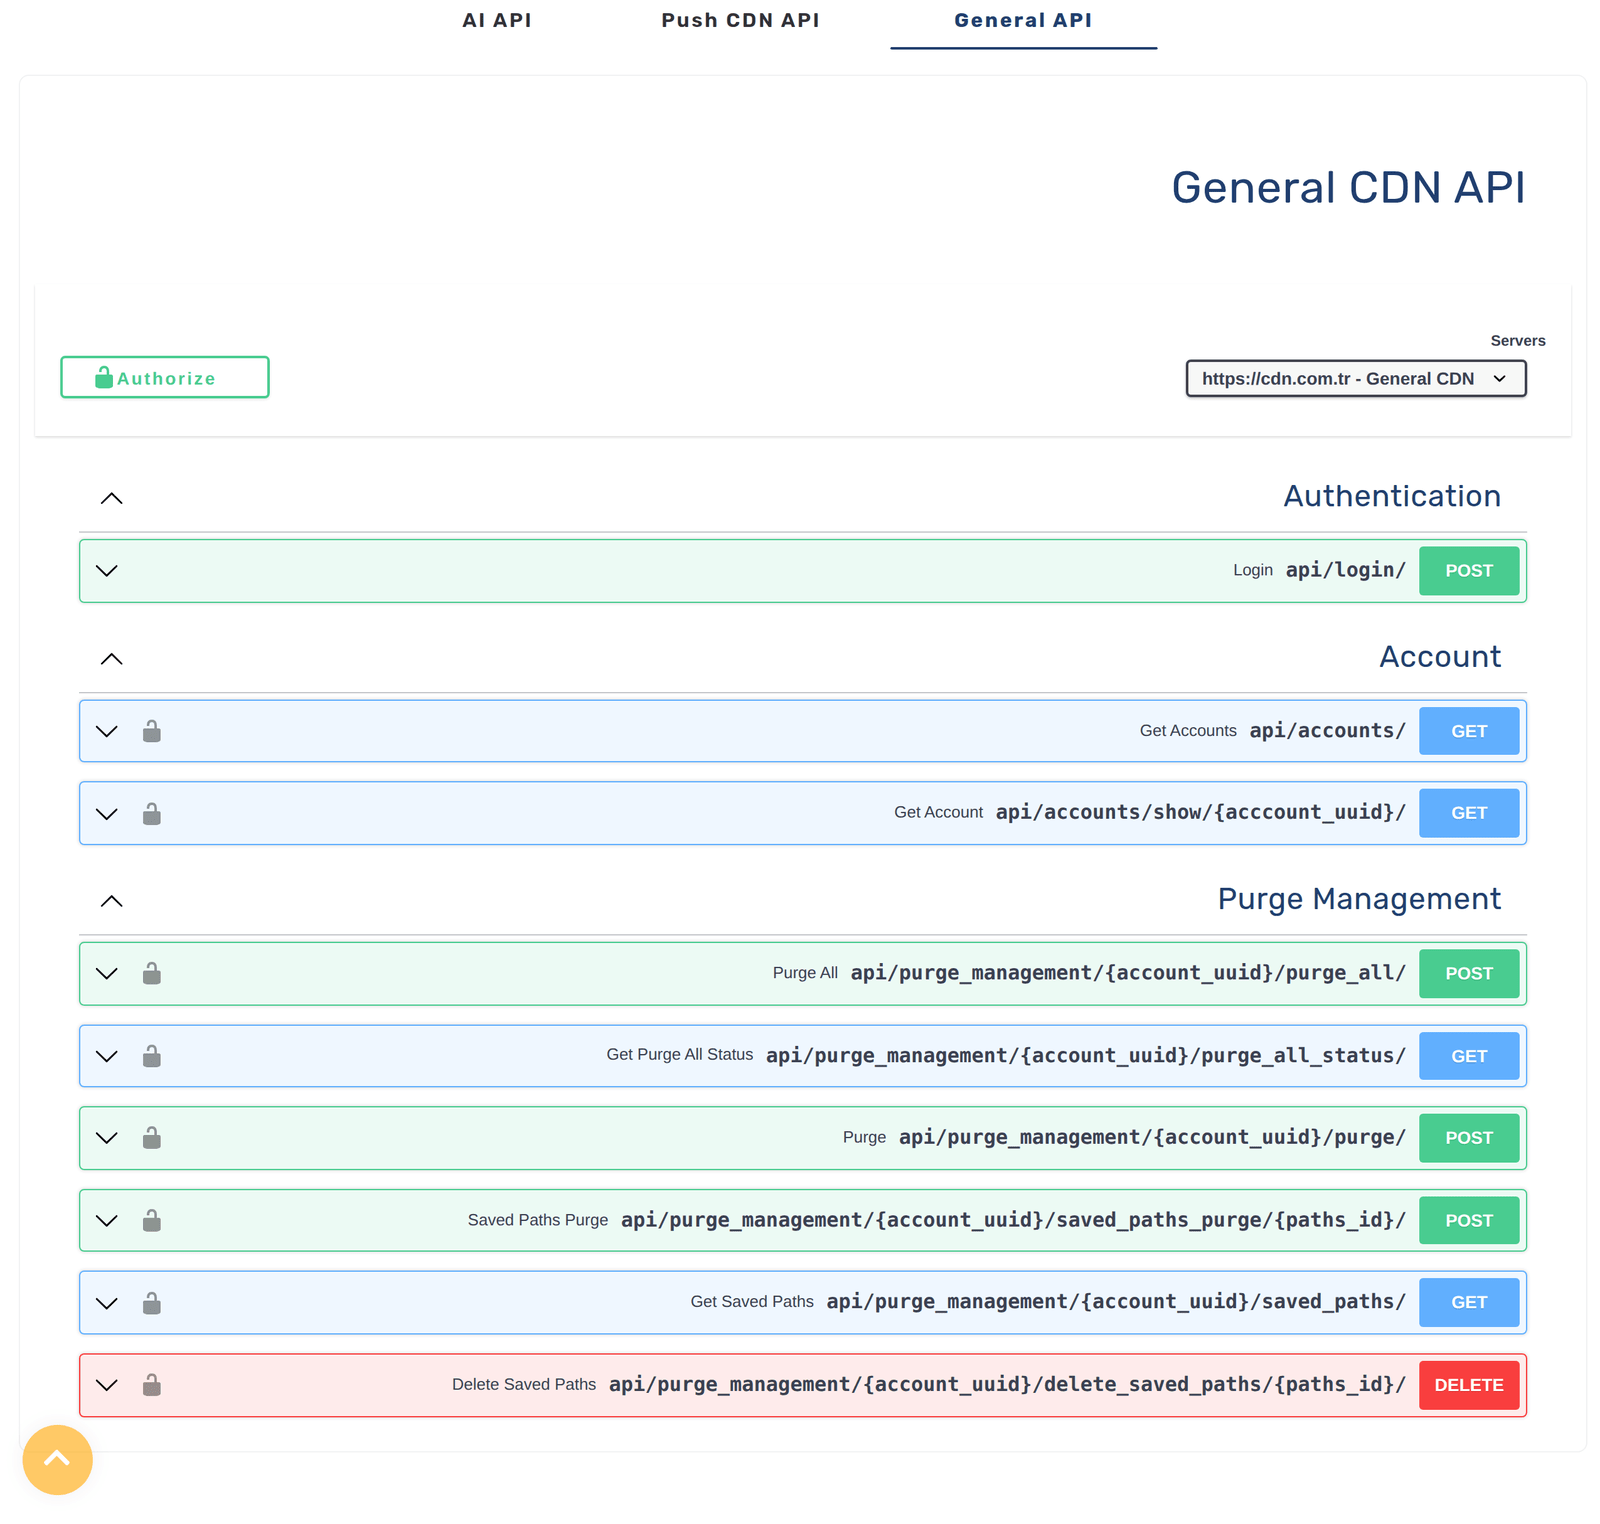Click the api/accounts/show/{acccount_uuid}/ path
Viewport: 1600px width, 1524px height.
pyautogui.click(x=1201, y=812)
